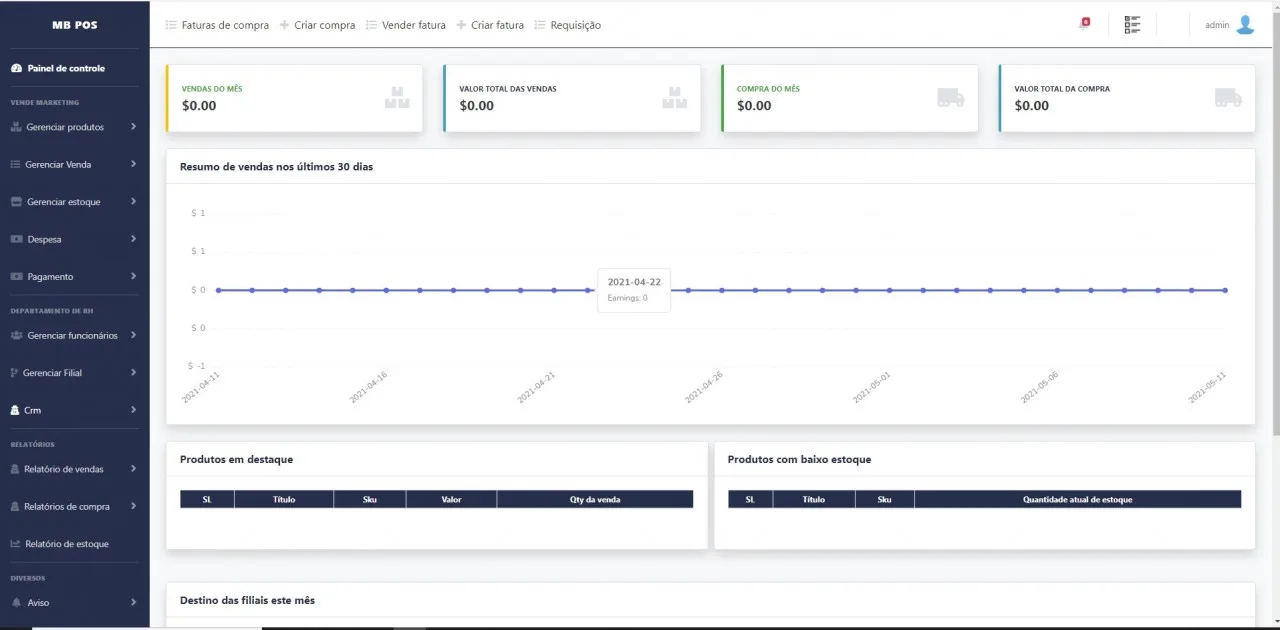The height and width of the screenshot is (630, 1280).
Task: Open the task list icon in header
Action: [x=1132, y=25]
